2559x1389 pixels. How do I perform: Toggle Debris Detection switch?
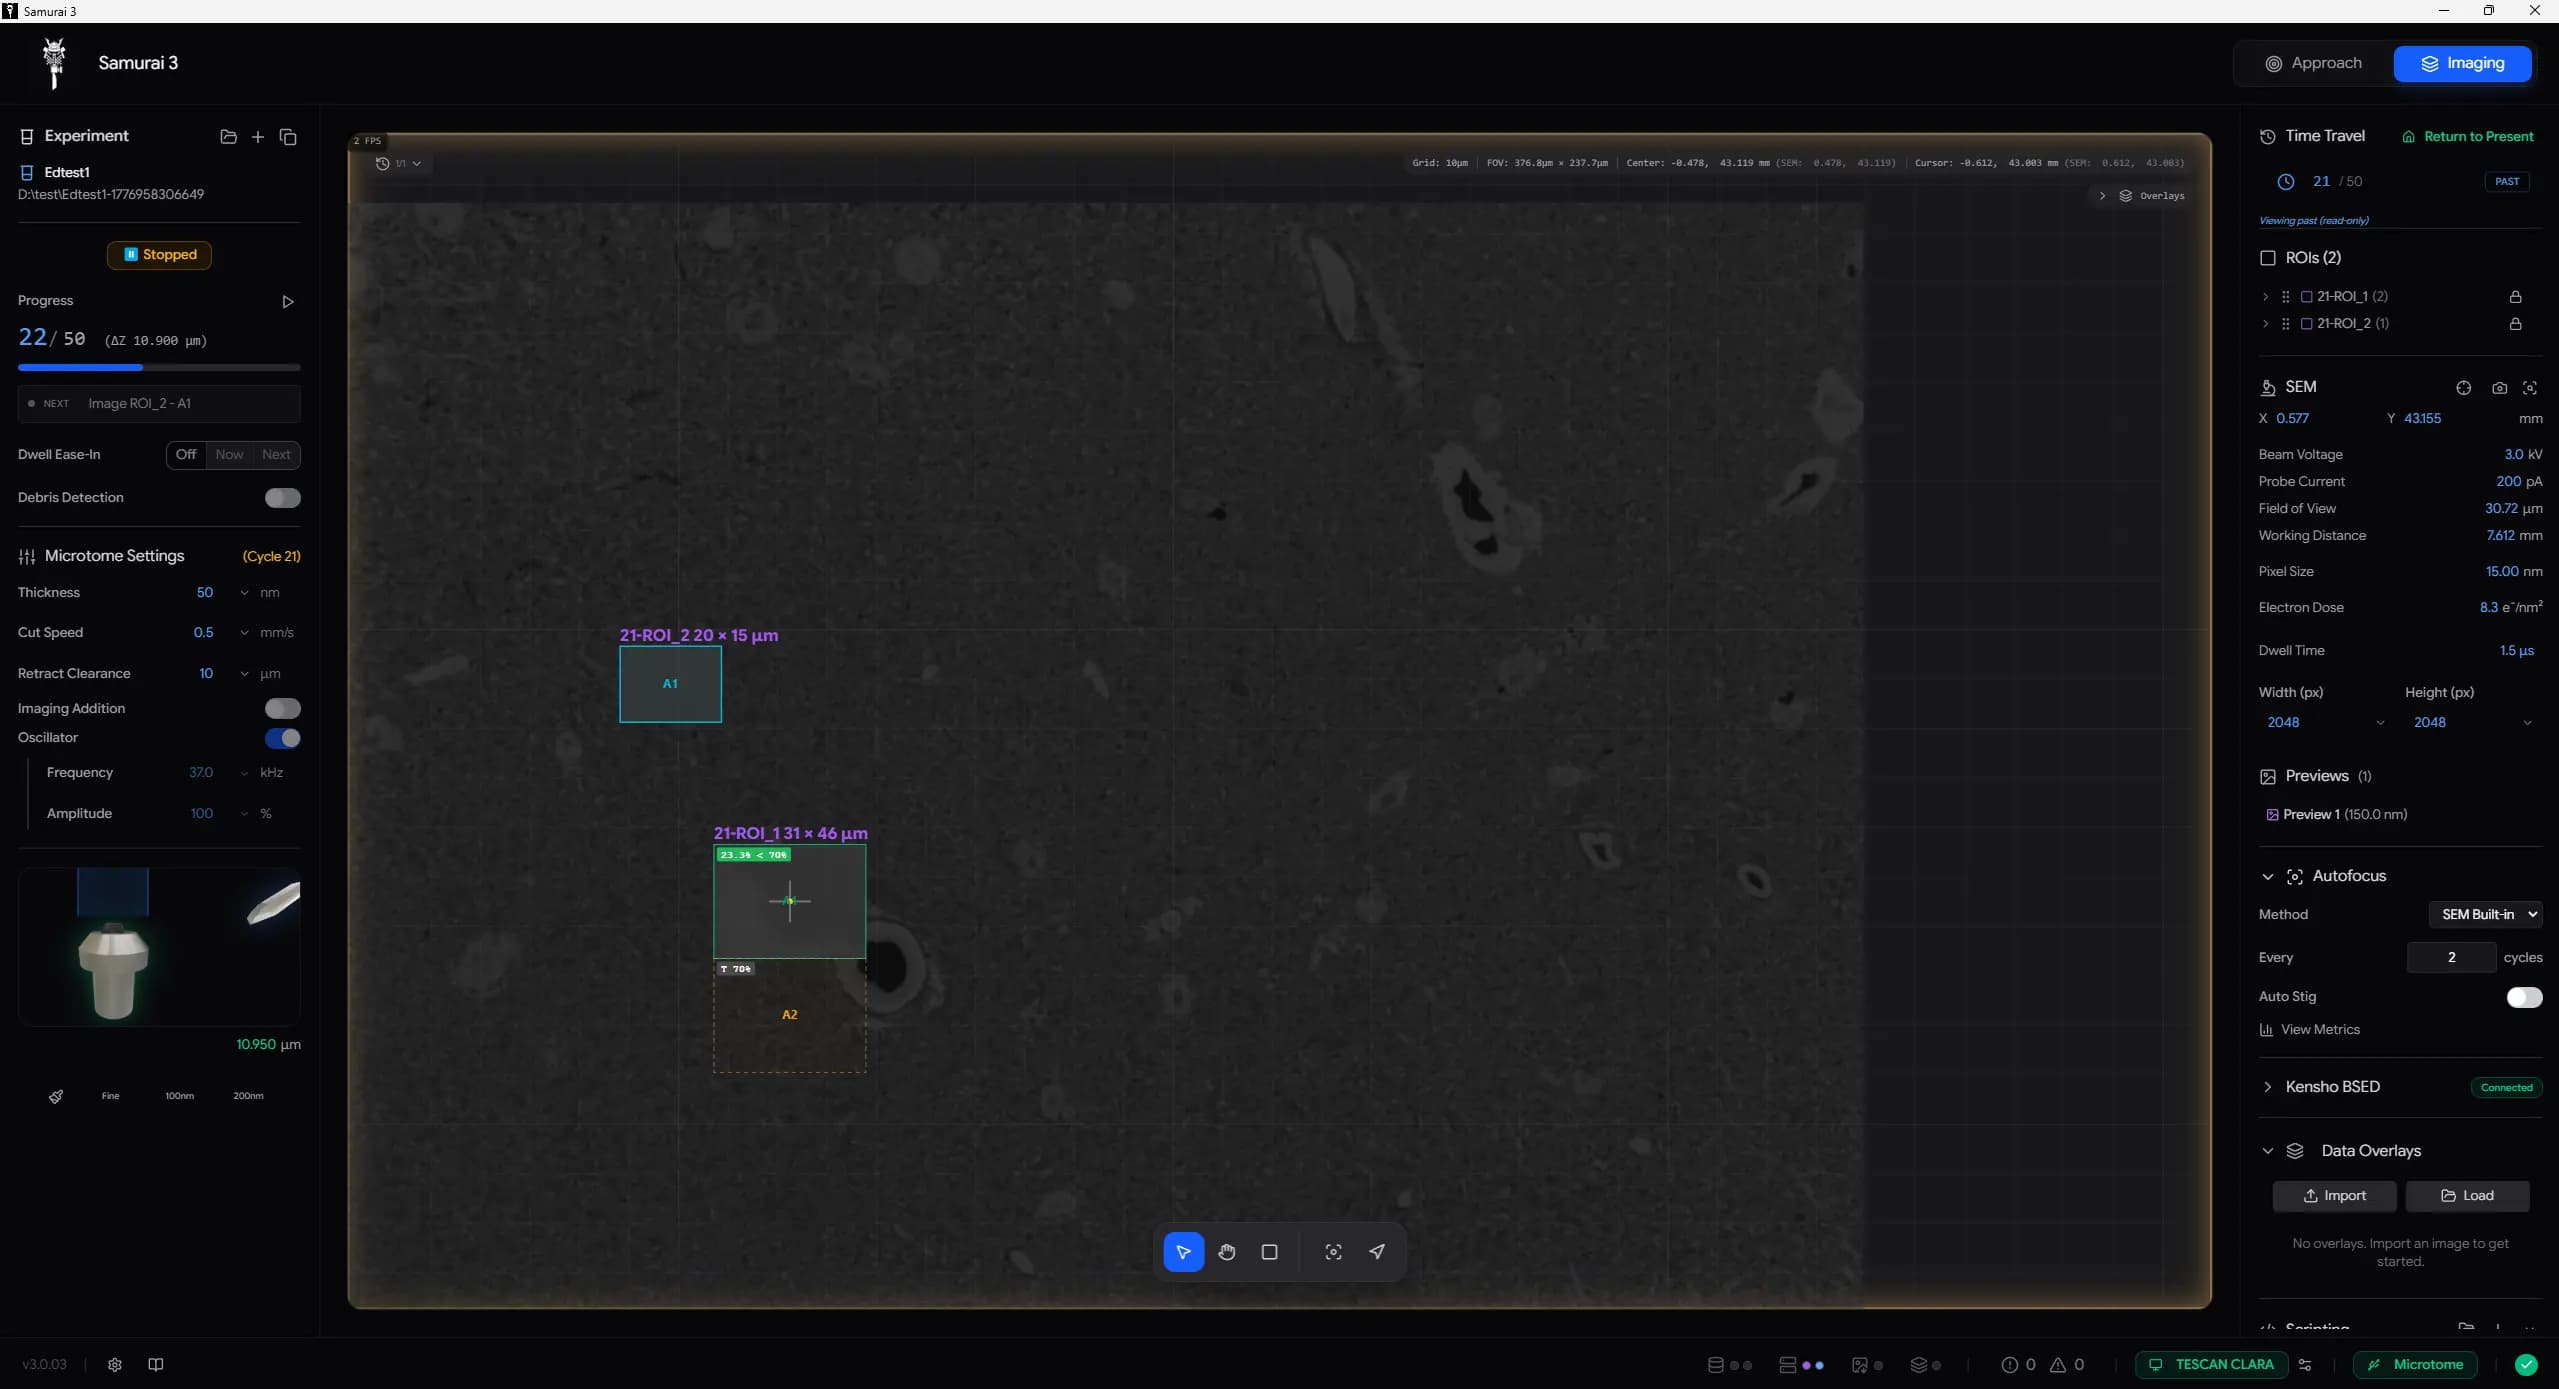tap(282, 498)
